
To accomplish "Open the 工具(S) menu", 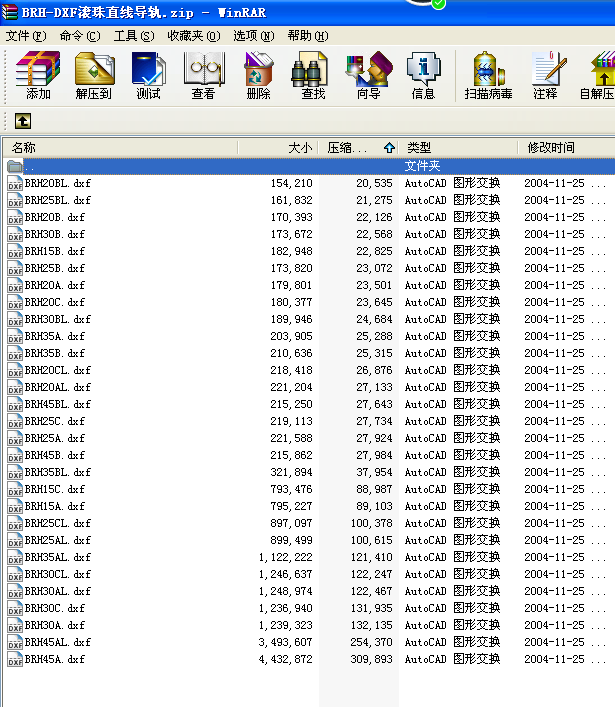I will pos(134,36).
